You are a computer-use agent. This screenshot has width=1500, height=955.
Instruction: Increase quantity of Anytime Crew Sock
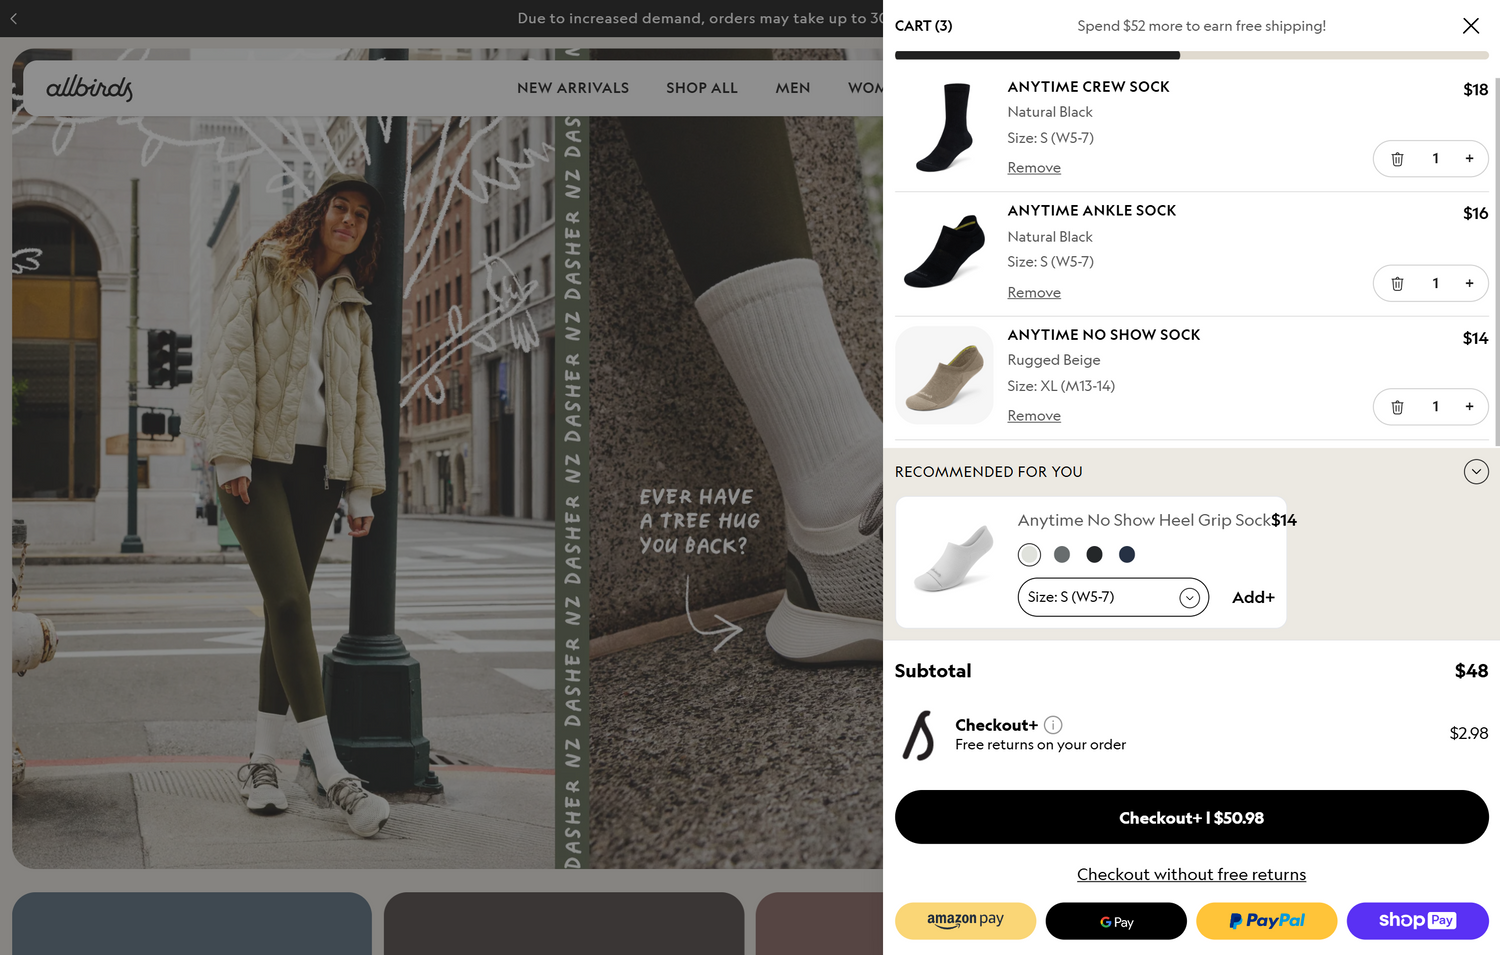pyautogui.click(x=1469, y=159)
